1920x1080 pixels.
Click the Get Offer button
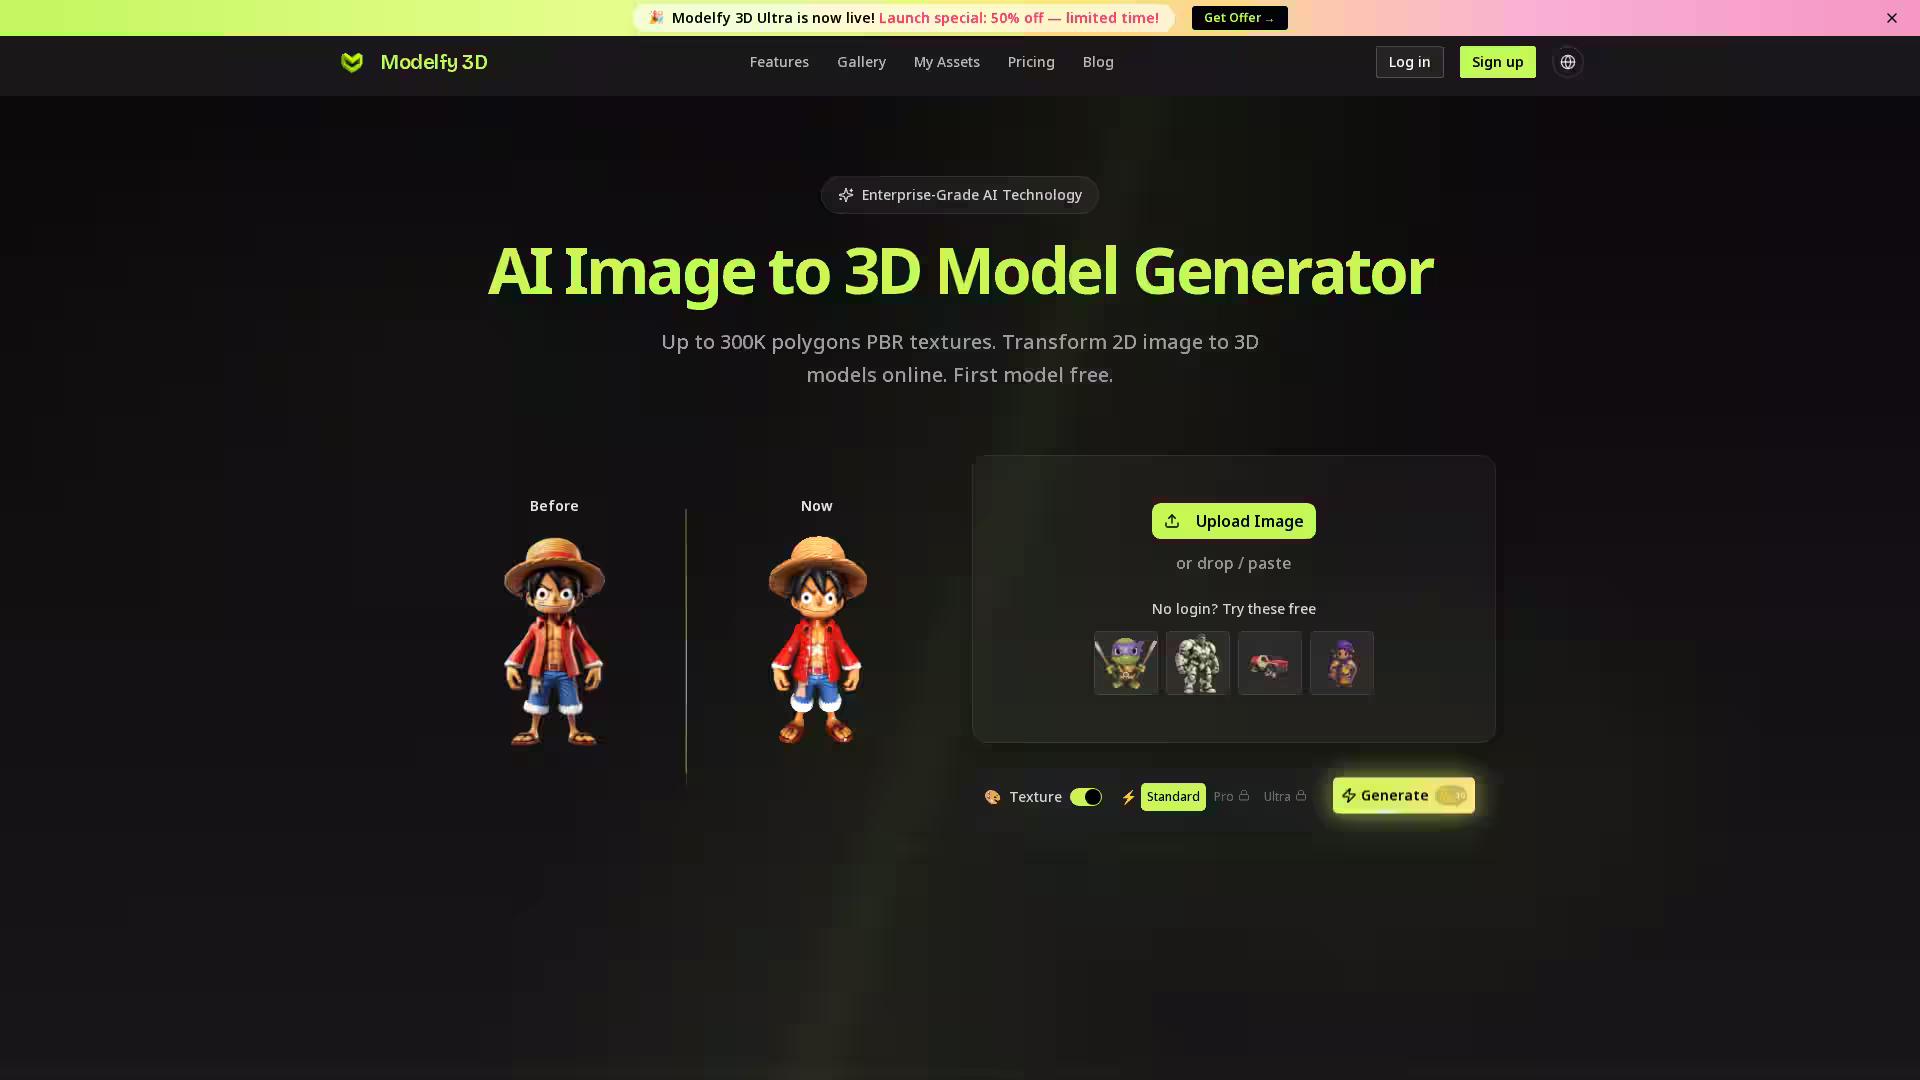[x=1239, y=18]
